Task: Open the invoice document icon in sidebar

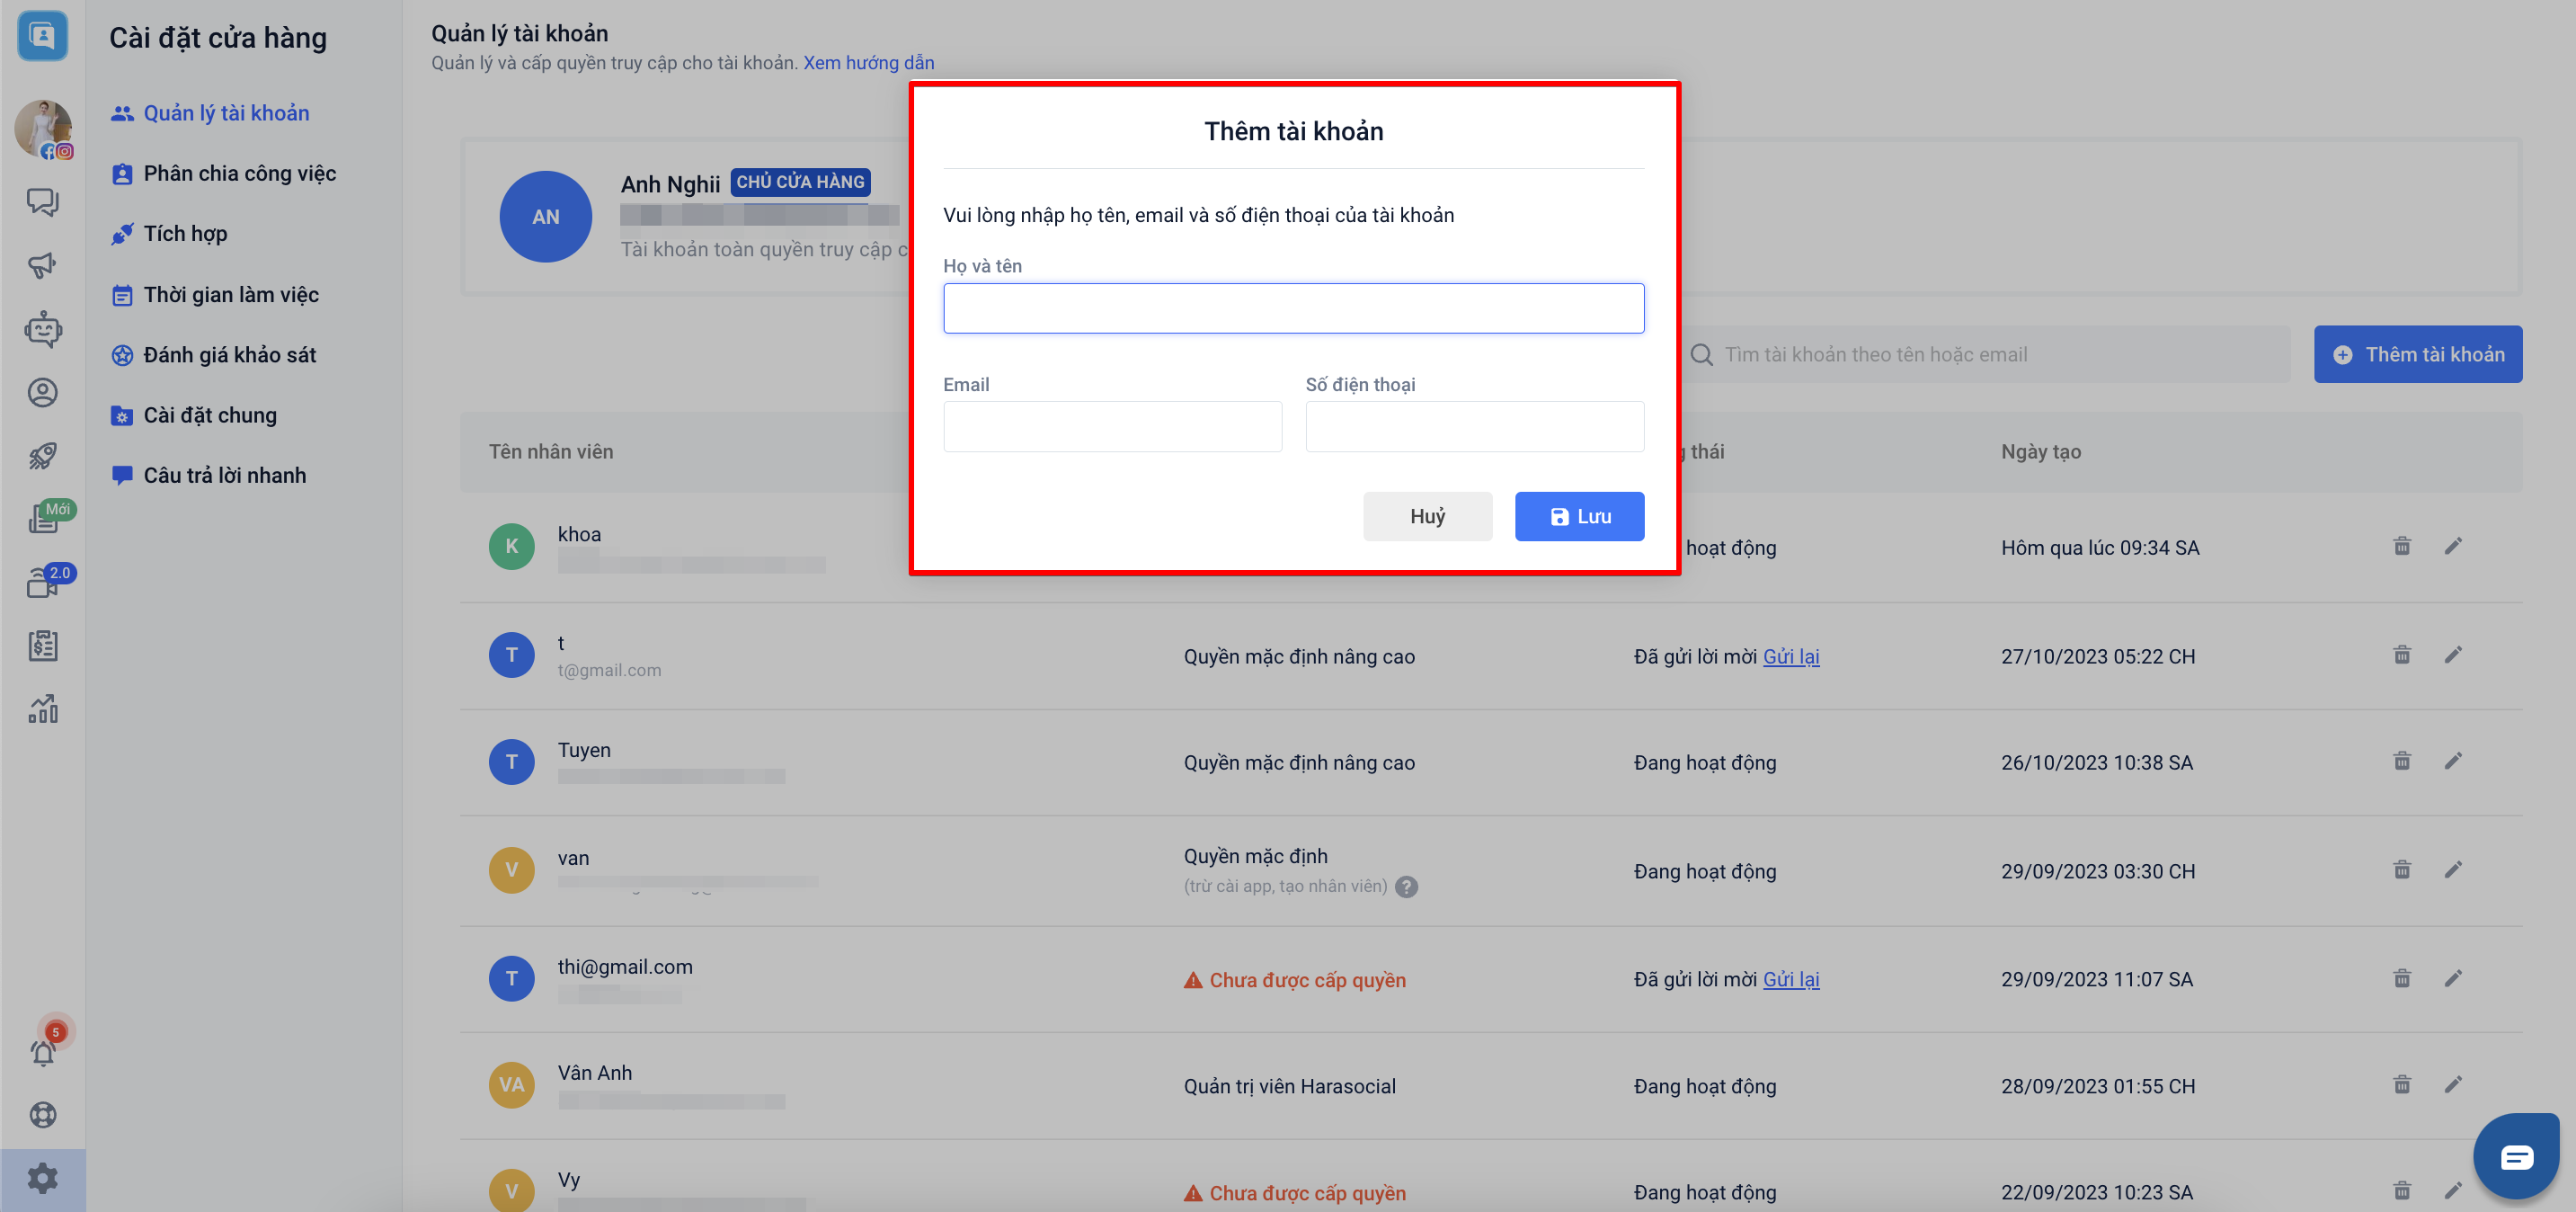Action: point(42,646)
